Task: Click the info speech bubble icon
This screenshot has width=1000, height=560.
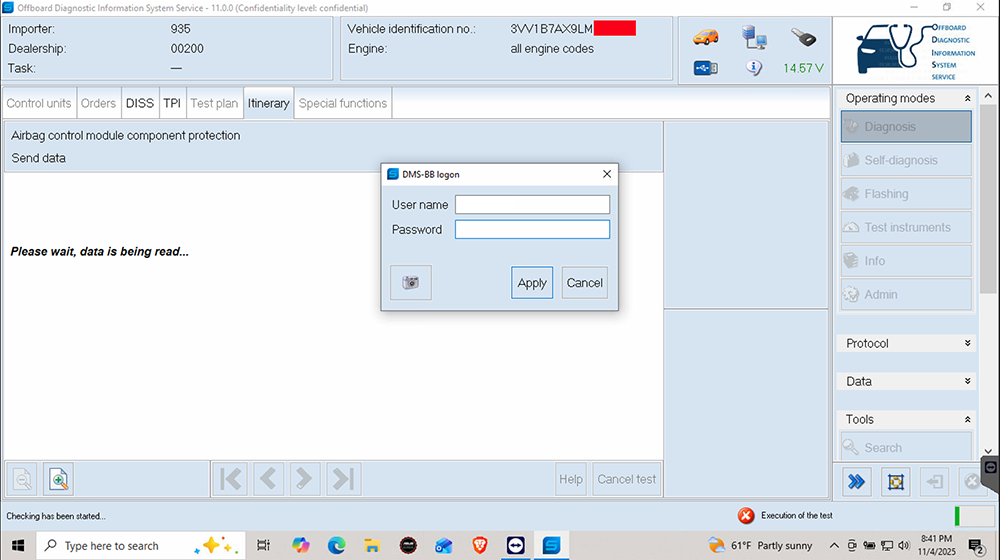Action: click(754, 68)
